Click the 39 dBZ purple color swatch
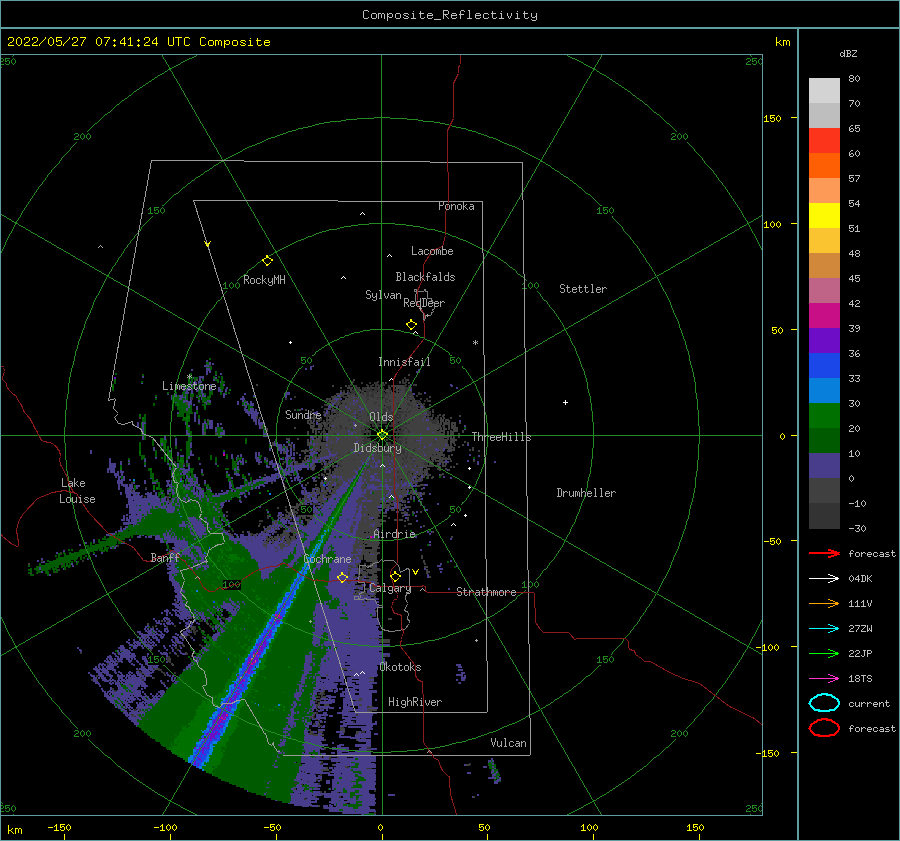The image size is (900, 841). coord(824,340)
